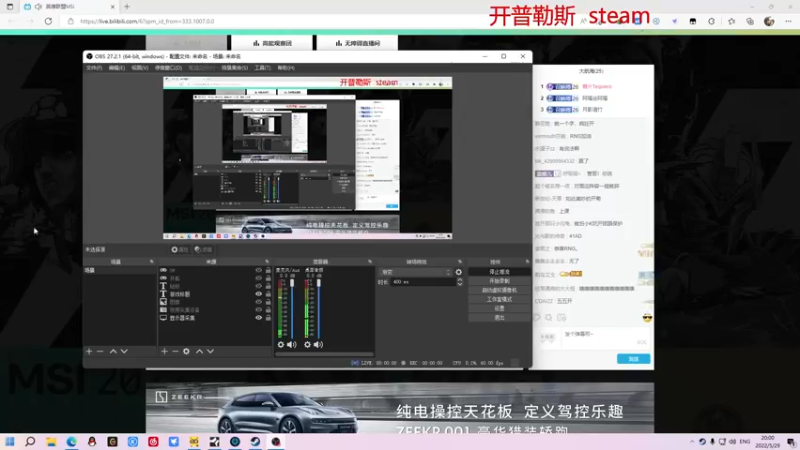Open File Explorer from the taskbar
Screen dimensions: 800x450
[51, 441]
